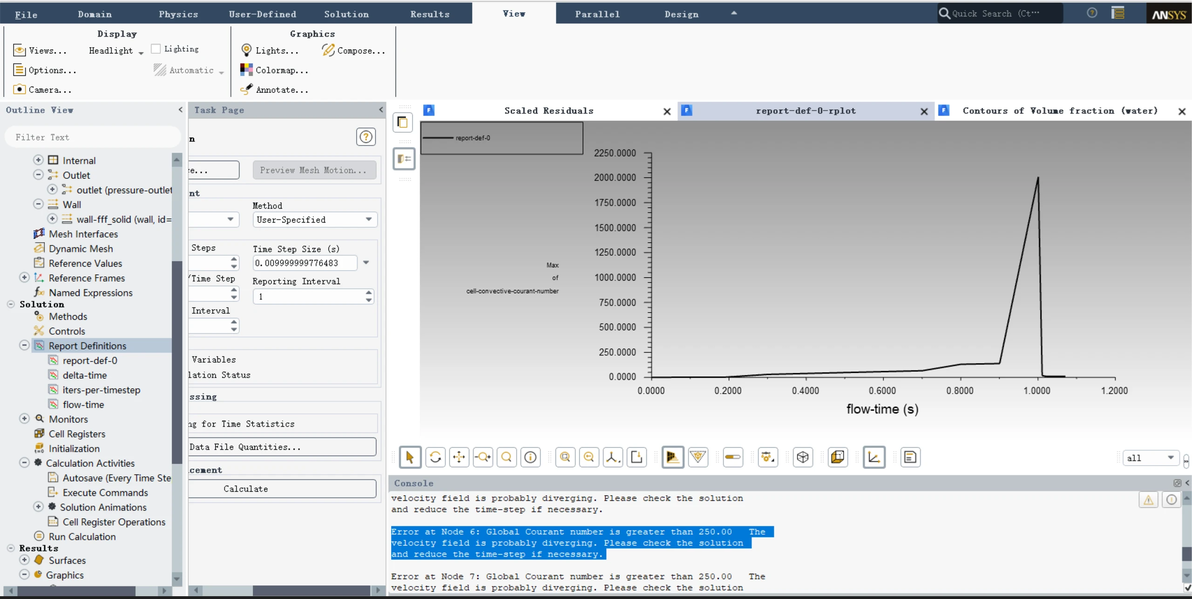Image resolution: width=1192 pixels, height=599 pixels.
Task: Expand the Solution Animations node
Action: coord(39,507)
